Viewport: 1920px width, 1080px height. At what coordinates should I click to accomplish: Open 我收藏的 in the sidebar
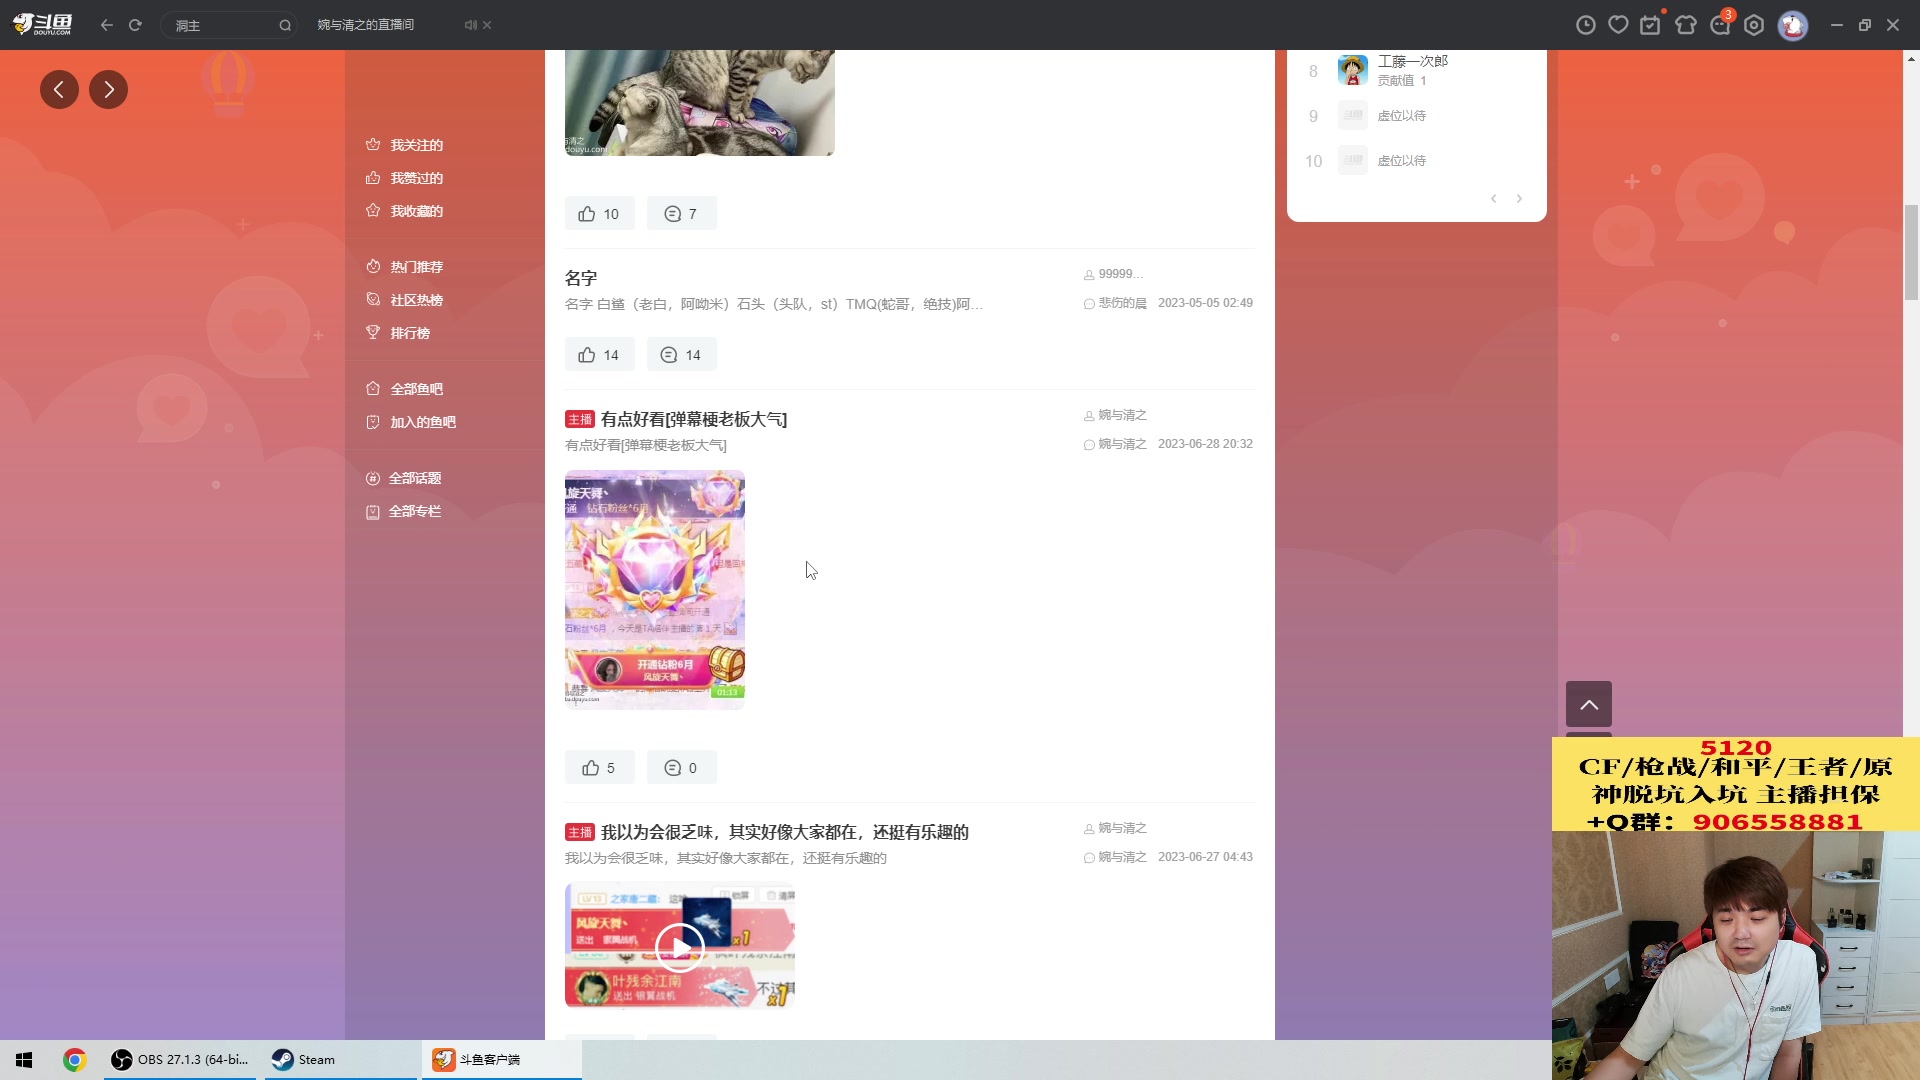coord(405,211)
